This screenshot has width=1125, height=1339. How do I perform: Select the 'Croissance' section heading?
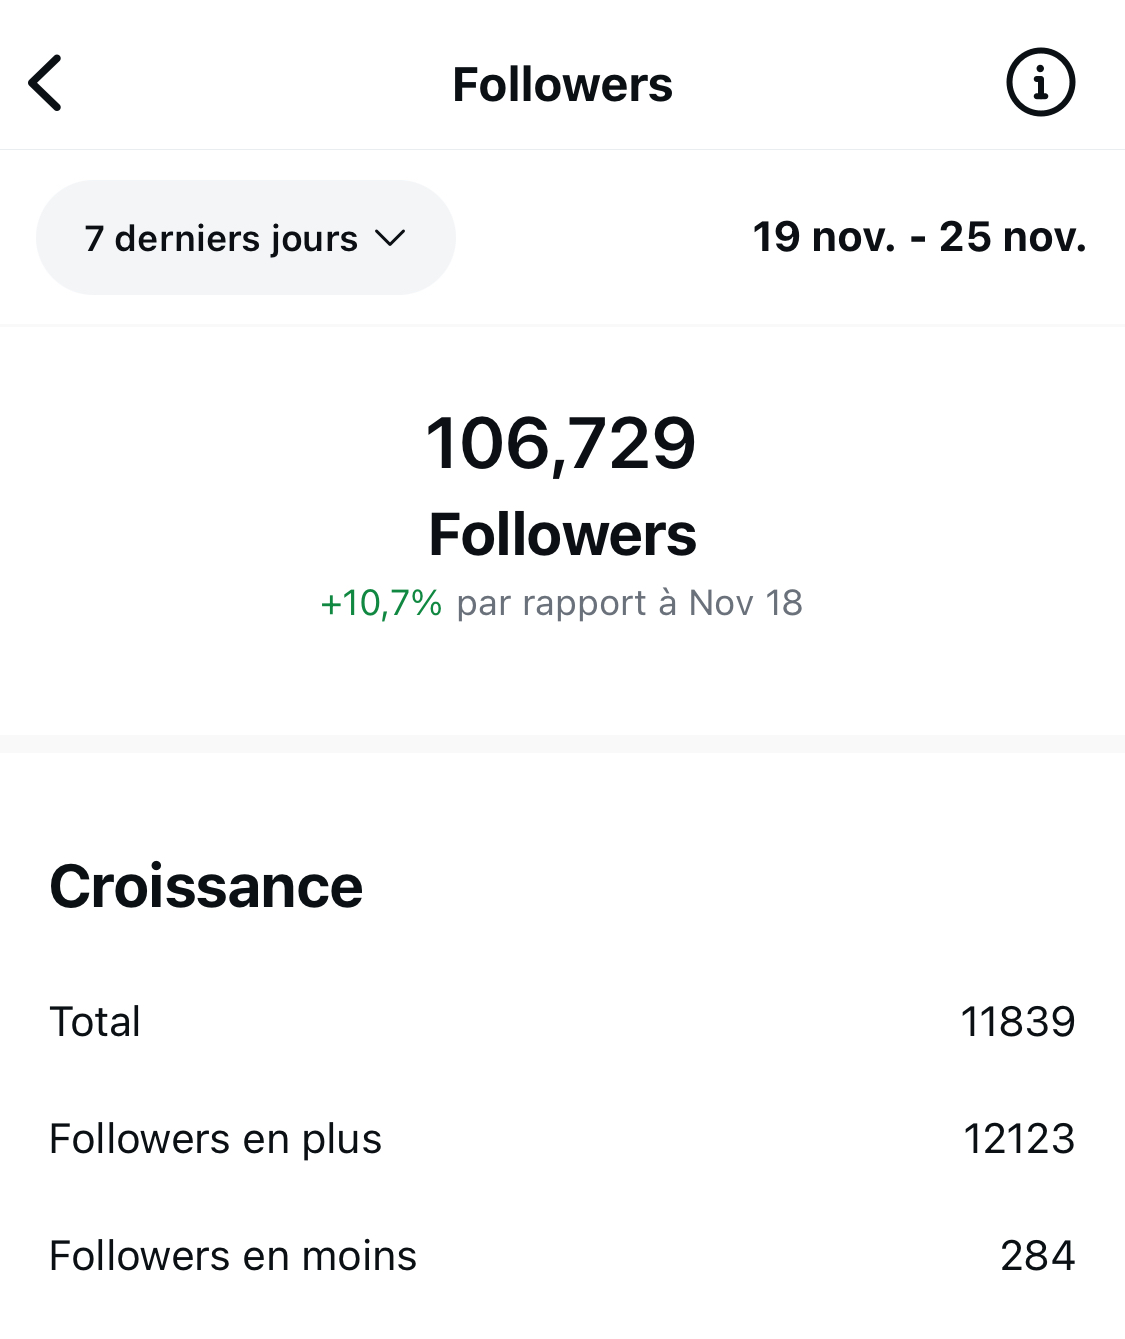(x=206, y=886)
